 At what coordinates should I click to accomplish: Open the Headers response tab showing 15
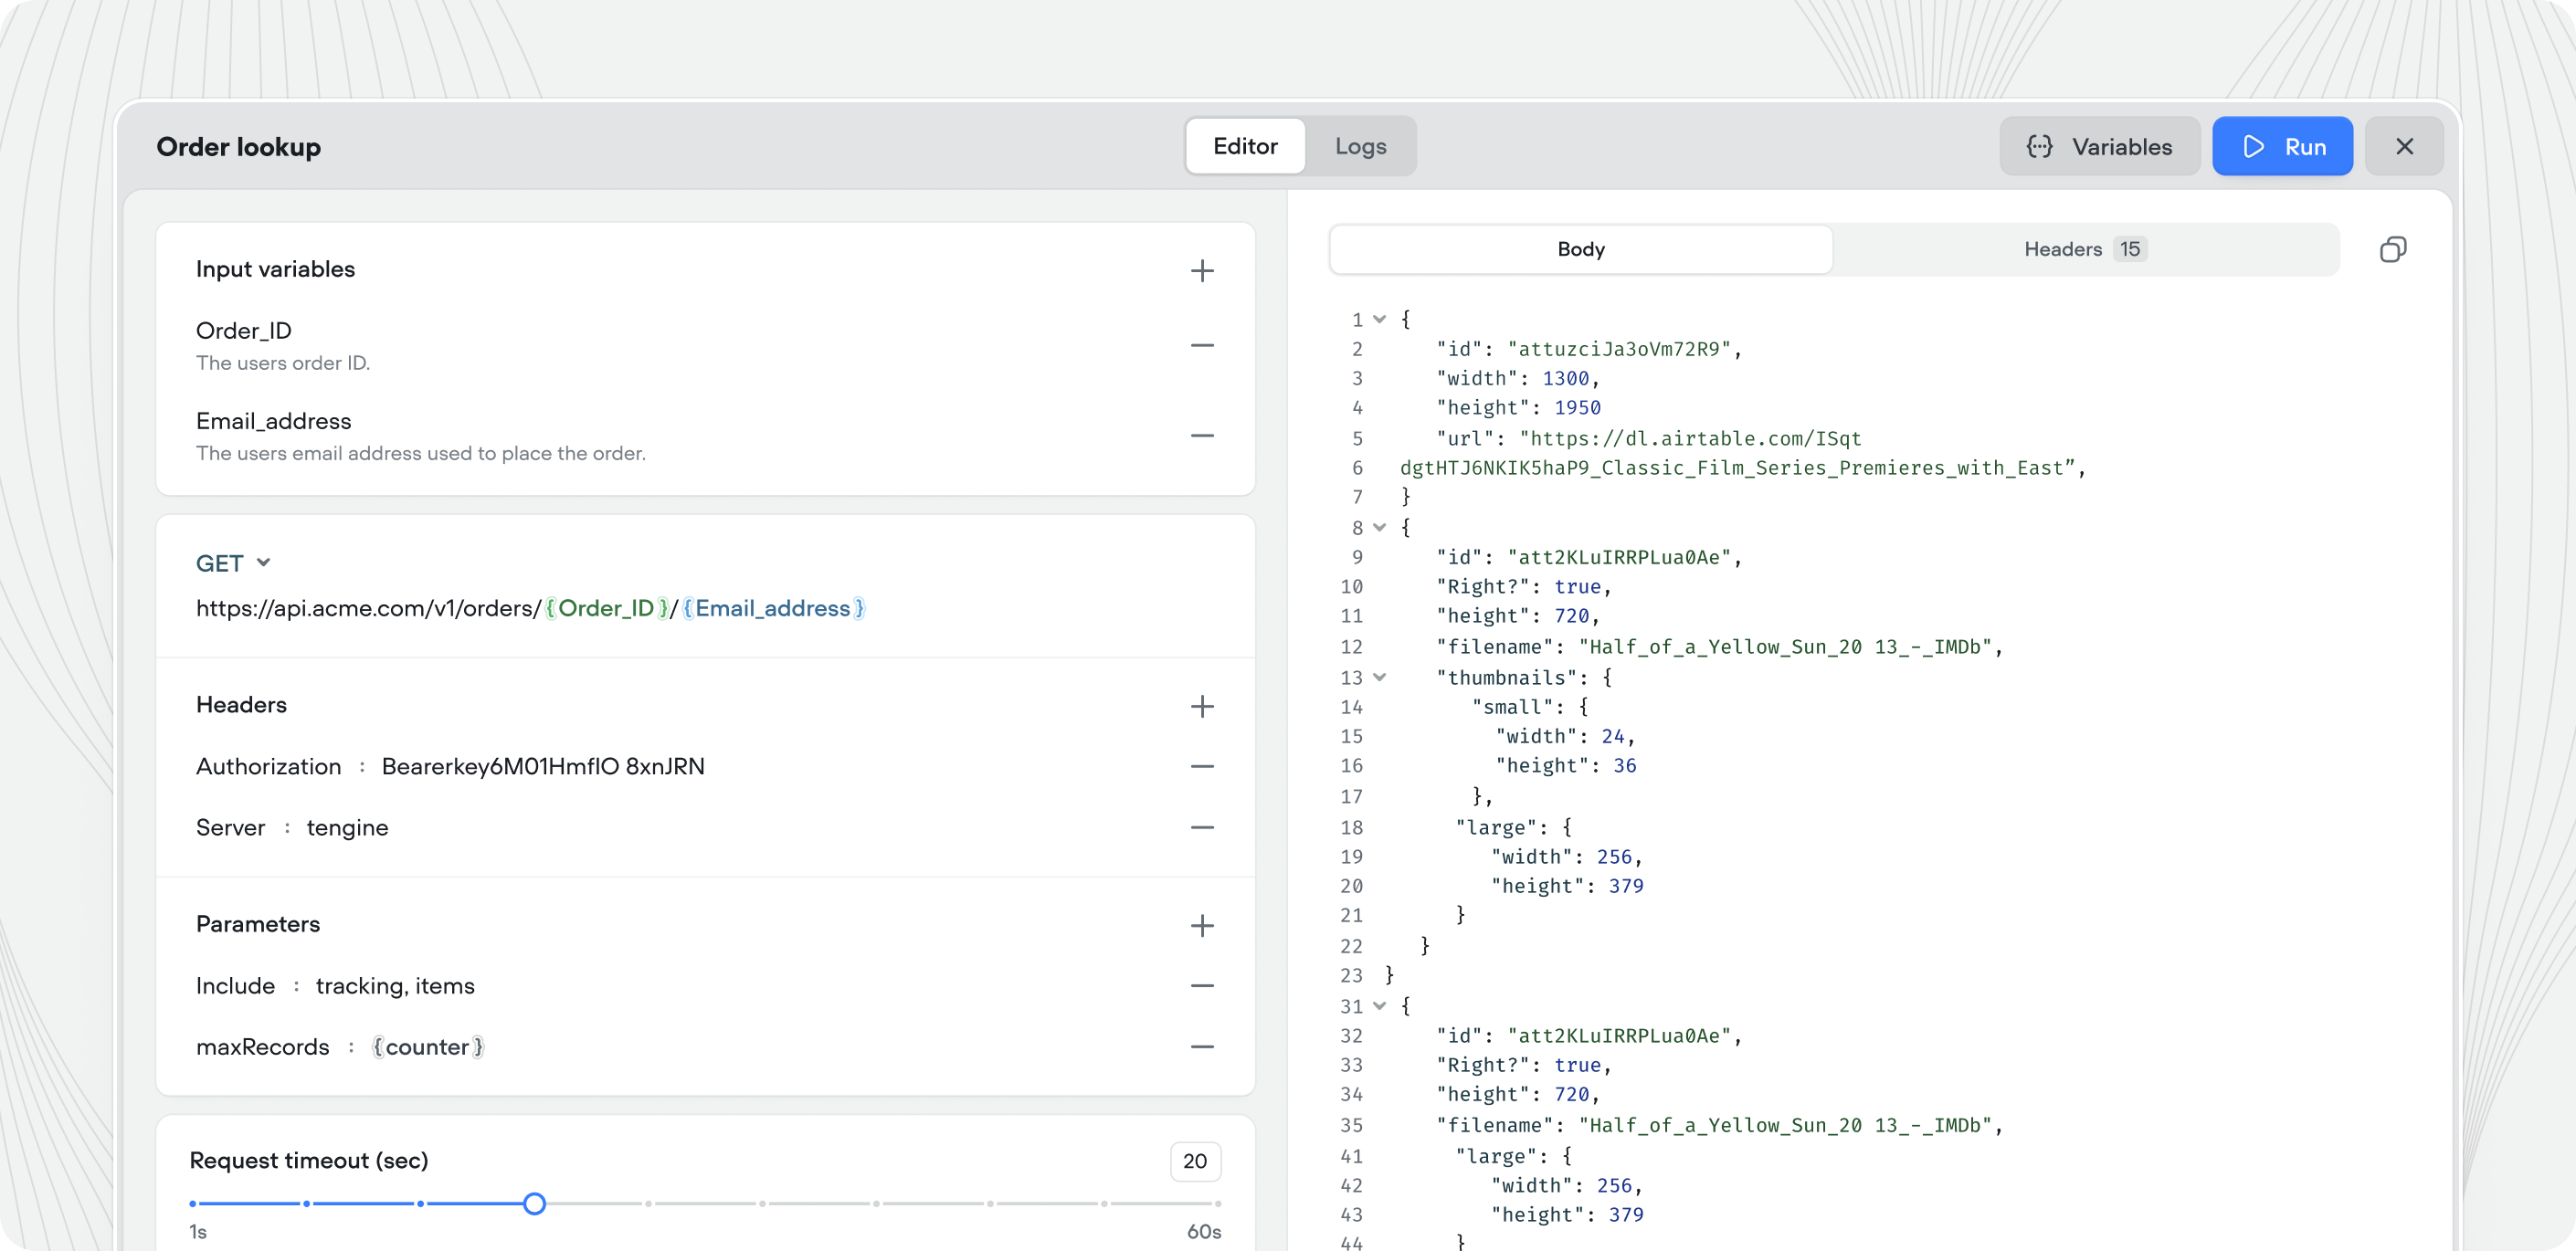pyautogui.click(x=2082, y=249)
